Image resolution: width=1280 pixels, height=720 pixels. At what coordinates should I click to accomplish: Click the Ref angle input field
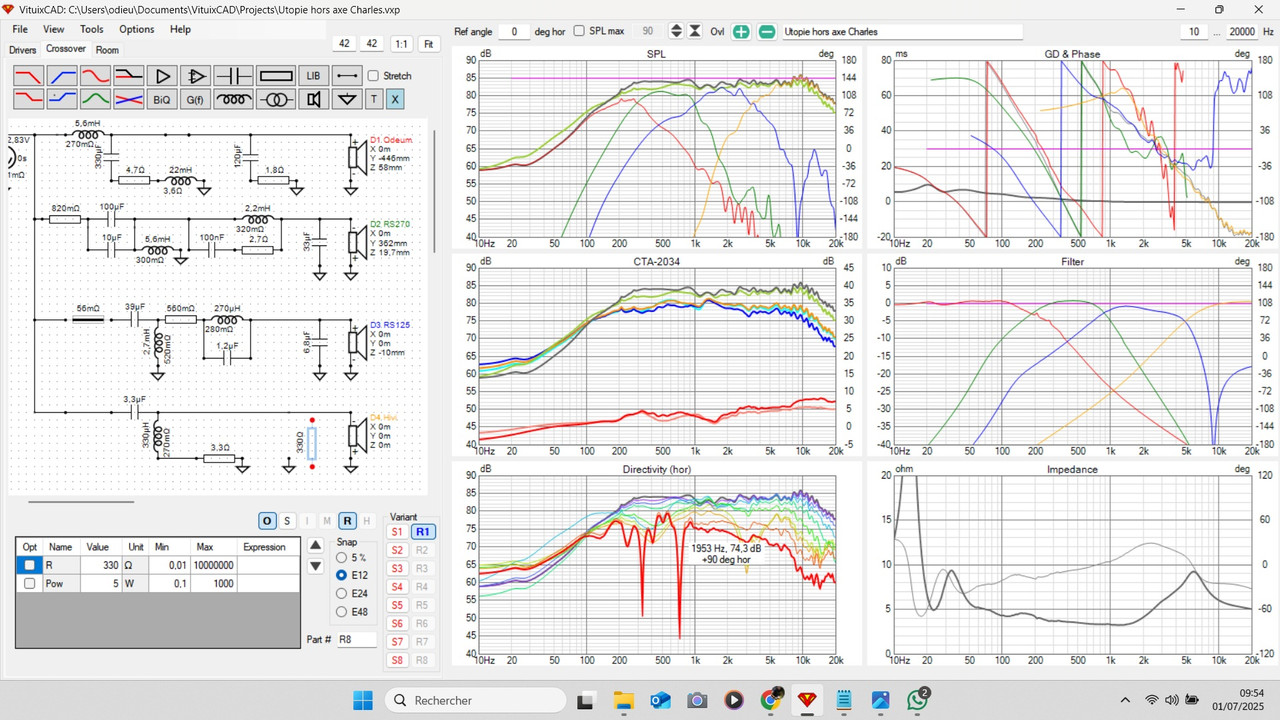tap(514, 32)
